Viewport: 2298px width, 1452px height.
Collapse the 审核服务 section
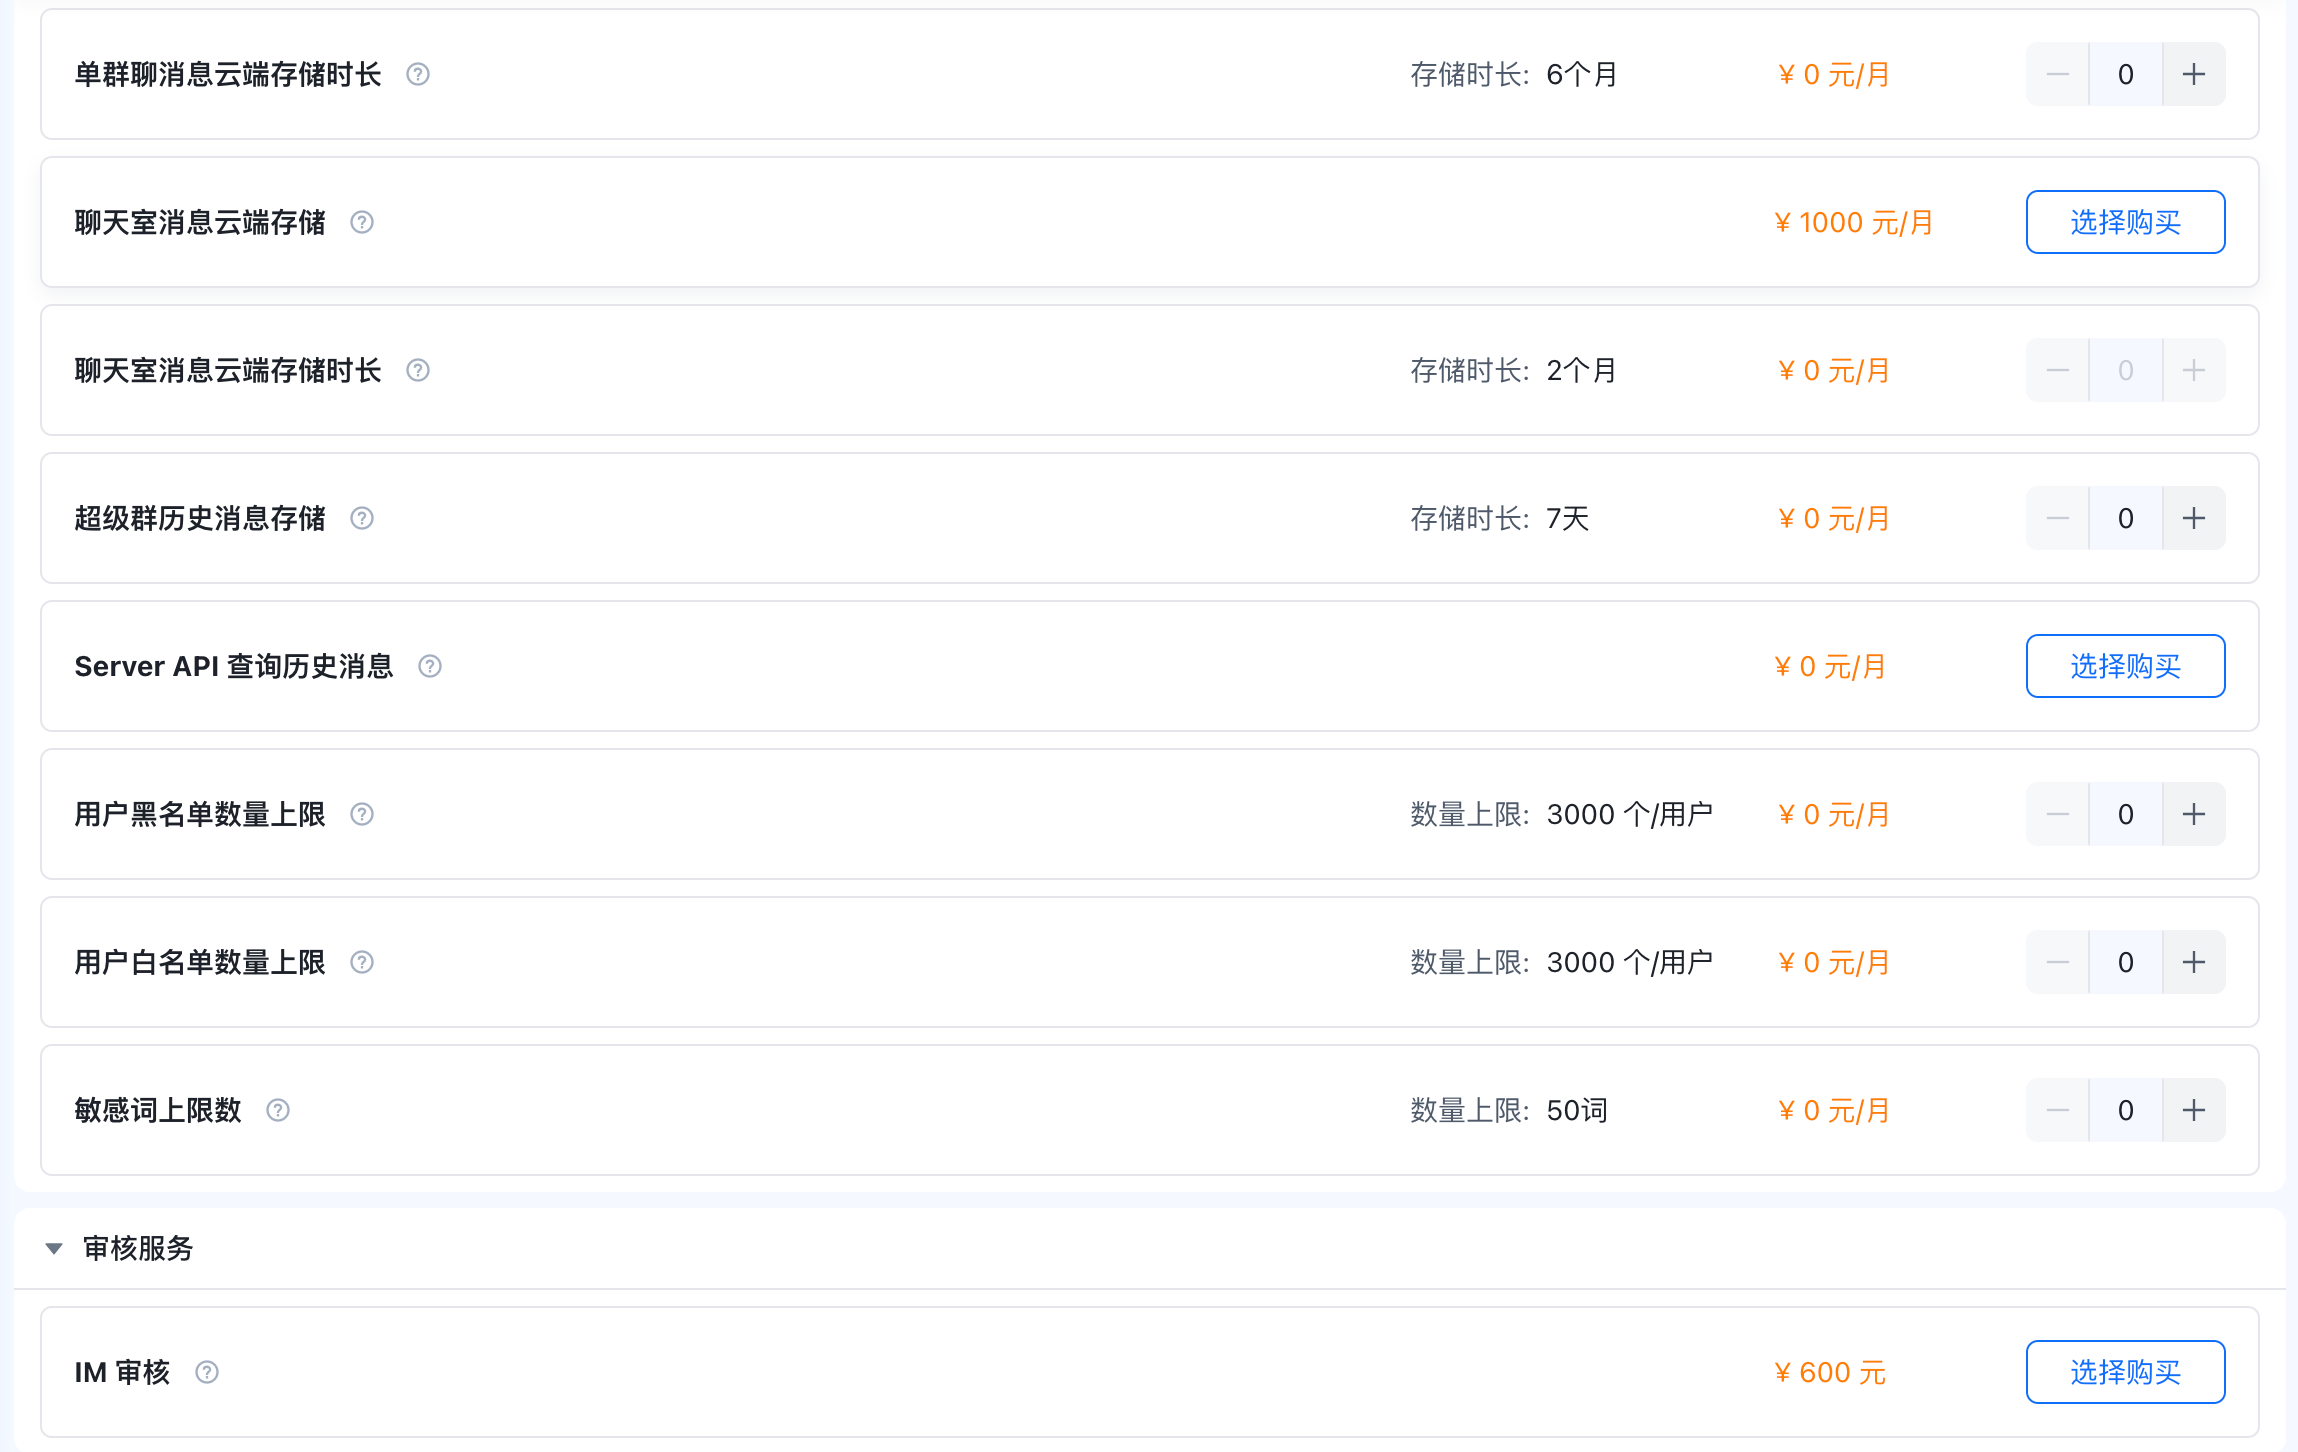click(x=54, y=1248)
